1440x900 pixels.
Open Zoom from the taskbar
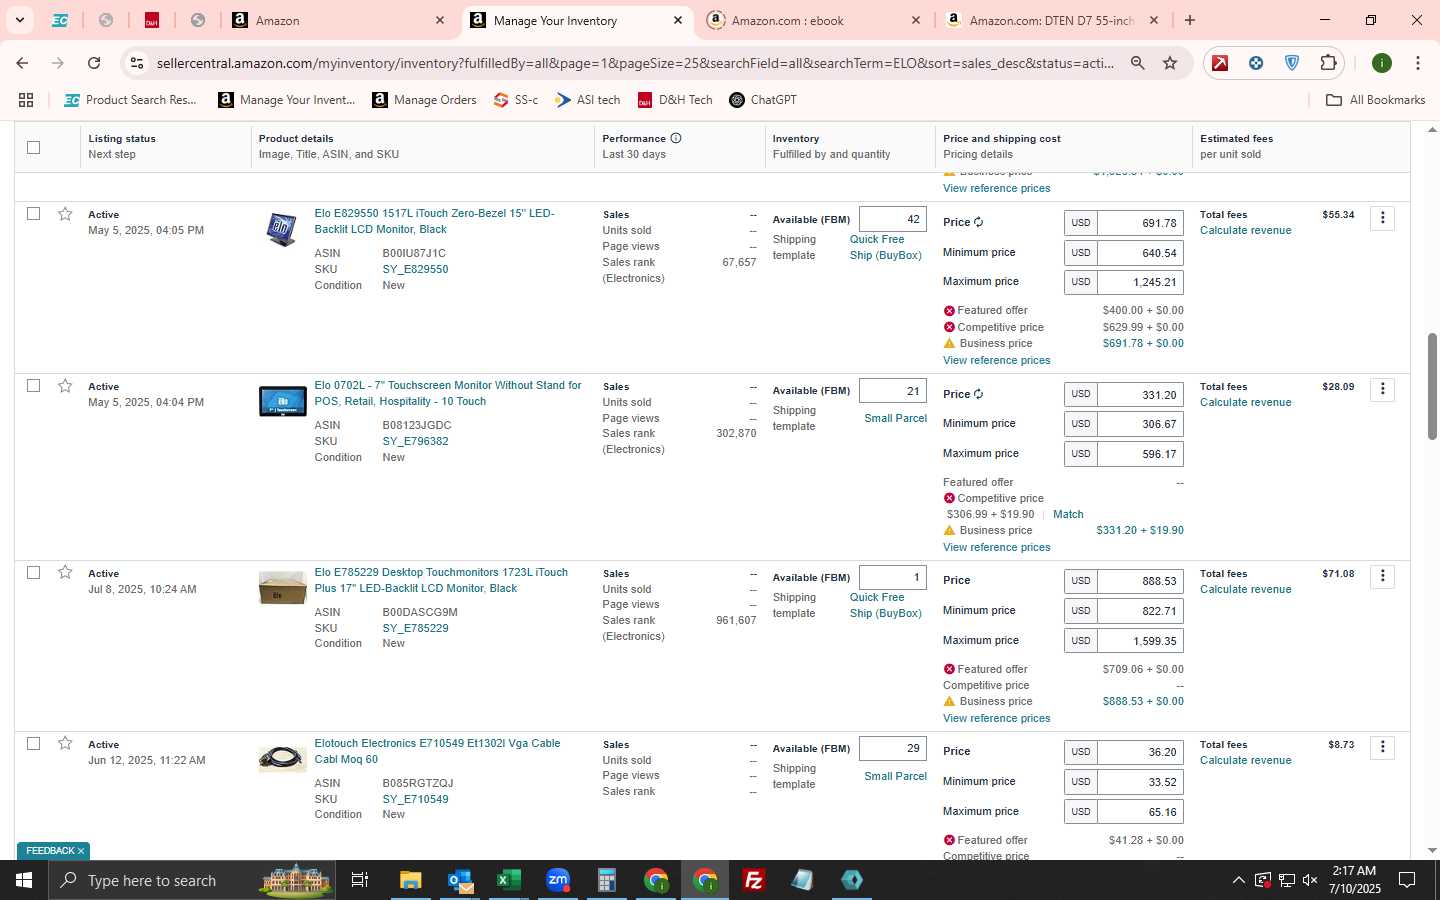point(557,880)
